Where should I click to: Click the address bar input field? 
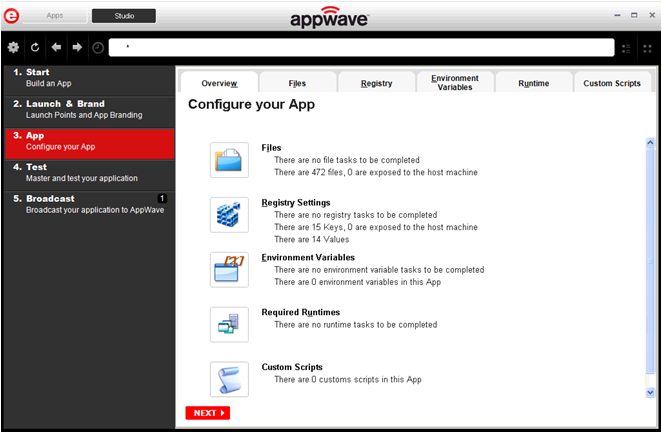click(x=361, y=47)
